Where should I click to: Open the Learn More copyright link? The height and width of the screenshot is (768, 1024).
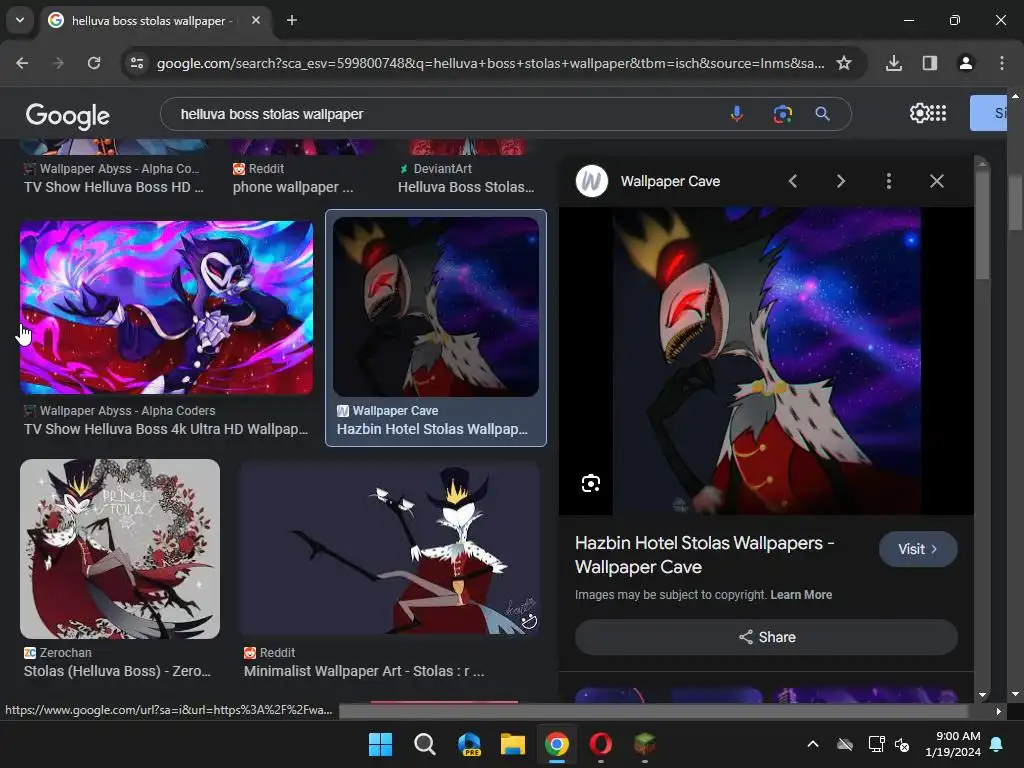click(801, 595)
